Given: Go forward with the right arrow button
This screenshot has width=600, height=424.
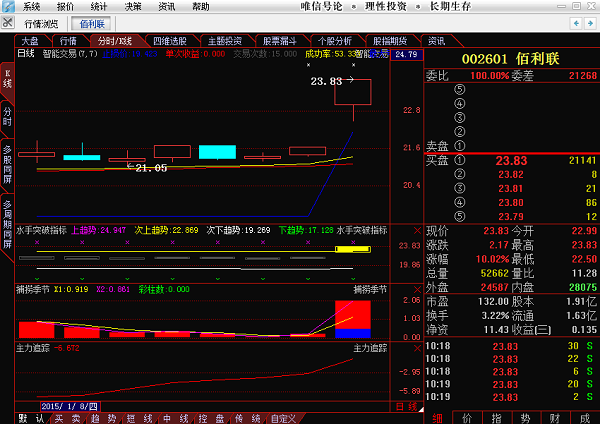Looking at the screenshot, I should (x=590, y=23).
